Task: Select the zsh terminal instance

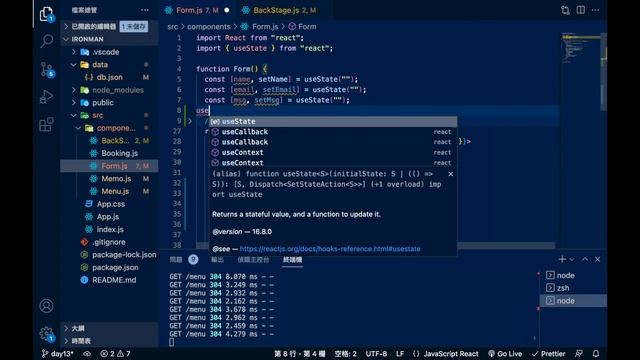Action: pos(573,288)
